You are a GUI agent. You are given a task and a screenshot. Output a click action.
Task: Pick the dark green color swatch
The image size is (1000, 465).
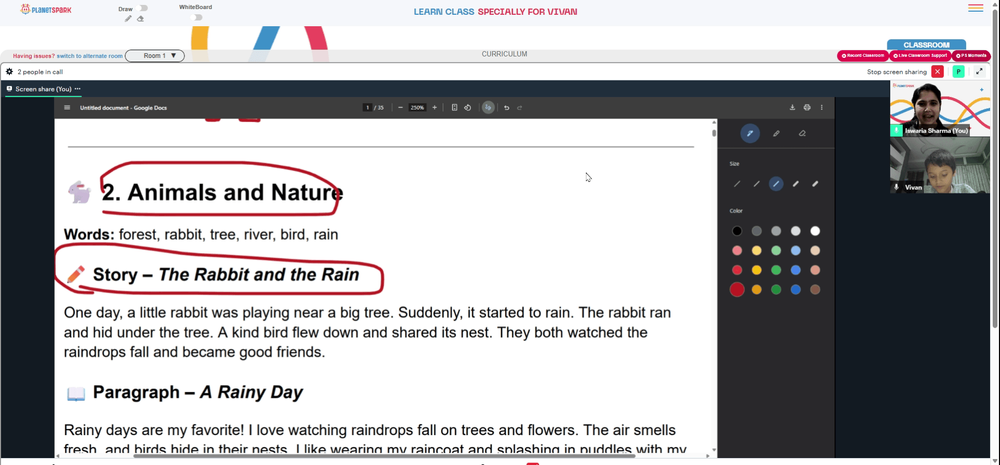[776, 290]
